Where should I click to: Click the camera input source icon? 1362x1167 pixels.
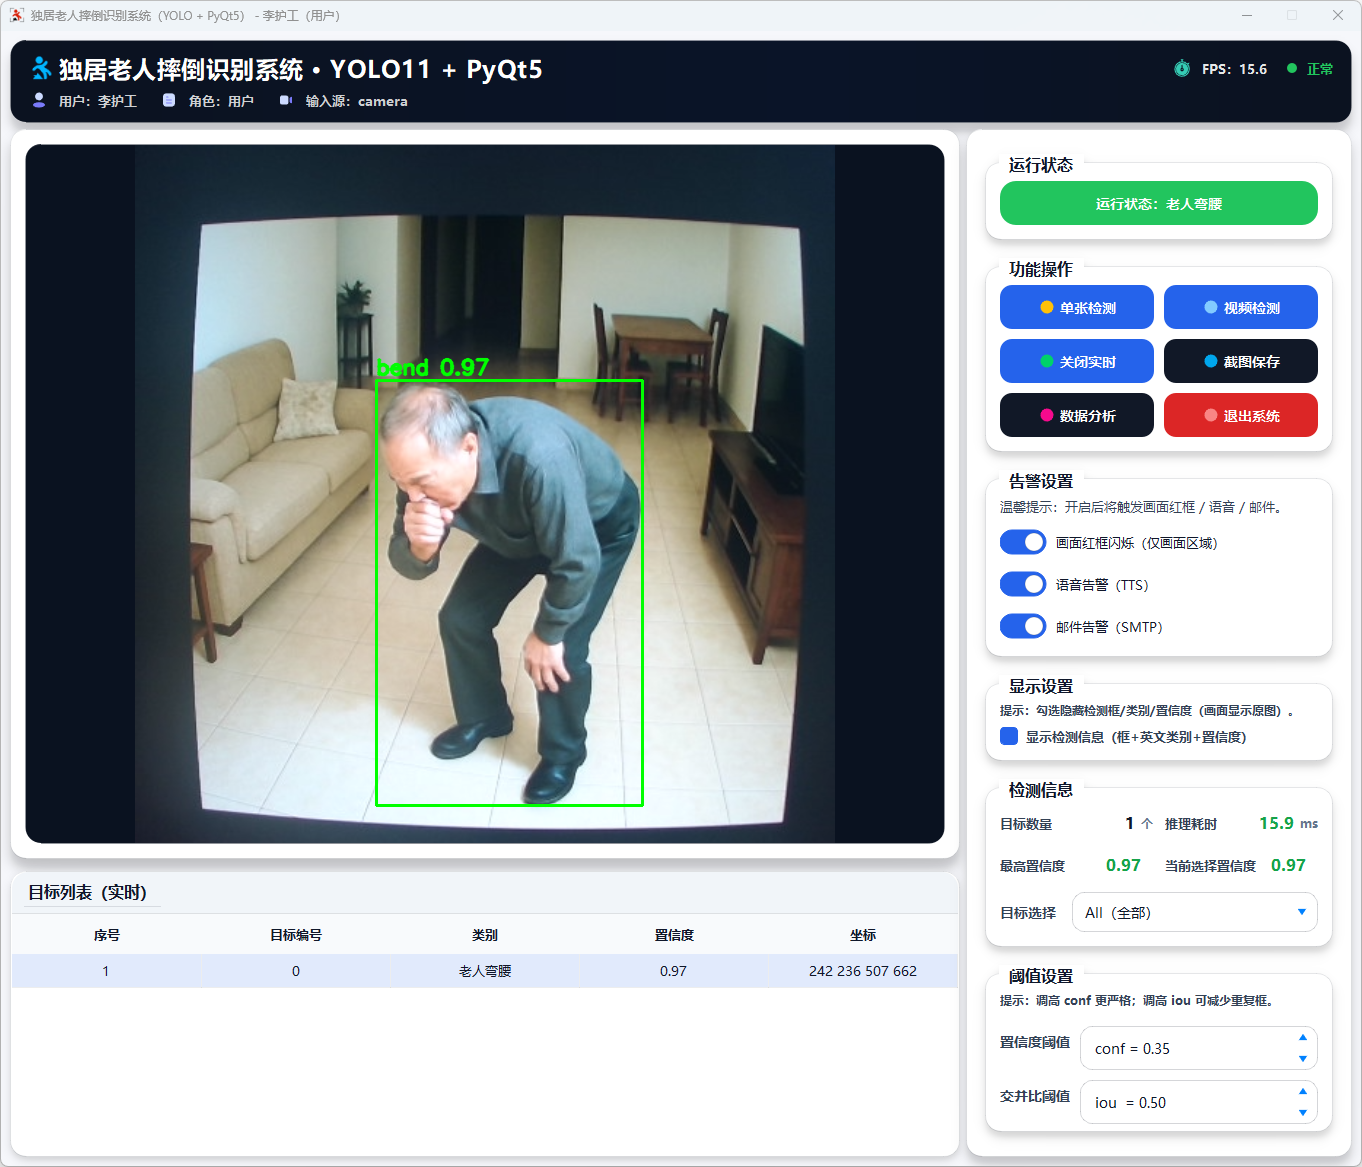[x=286, y=100]
